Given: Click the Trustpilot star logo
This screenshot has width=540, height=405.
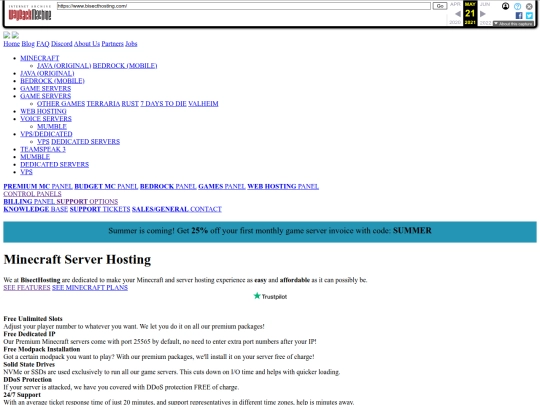Looking at the screenshot, I should (270, 296).
